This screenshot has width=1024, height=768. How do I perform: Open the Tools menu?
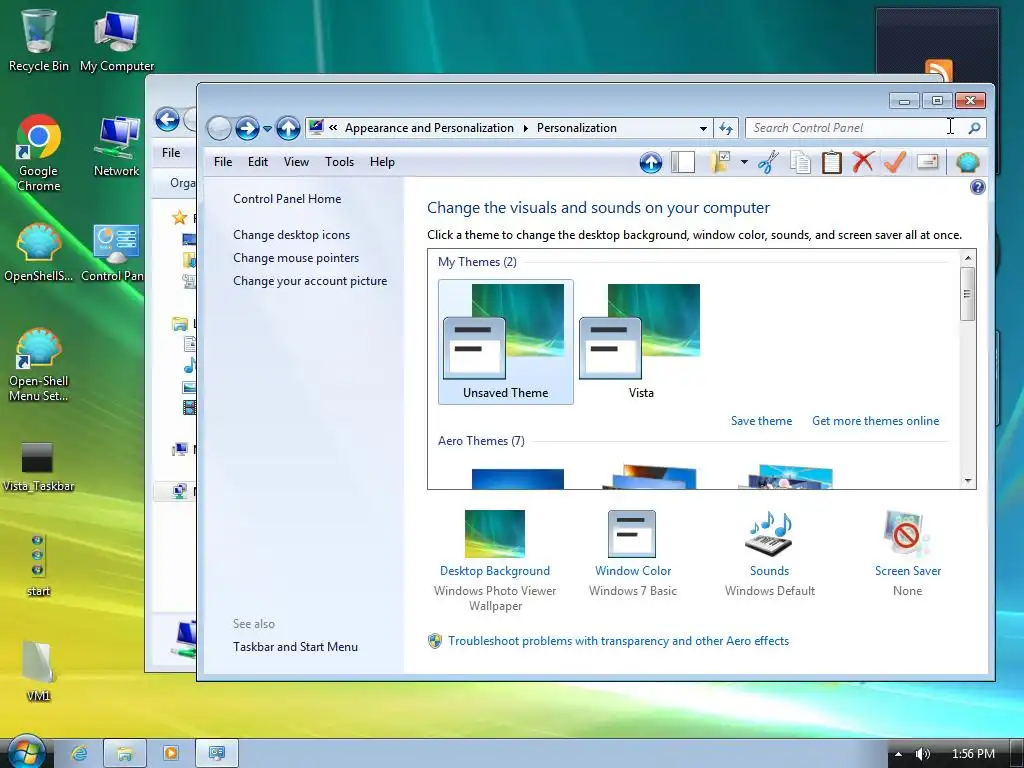pos(340,162)
